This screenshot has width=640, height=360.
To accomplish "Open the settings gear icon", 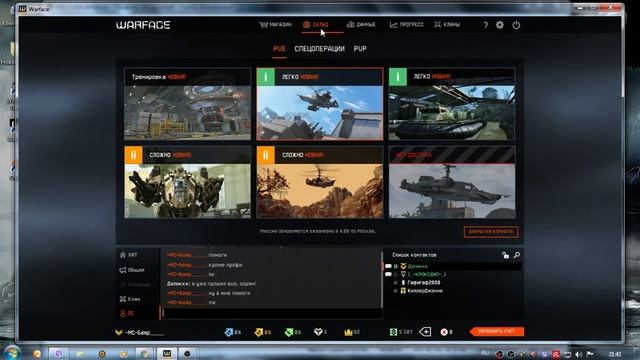I will 500,25.
